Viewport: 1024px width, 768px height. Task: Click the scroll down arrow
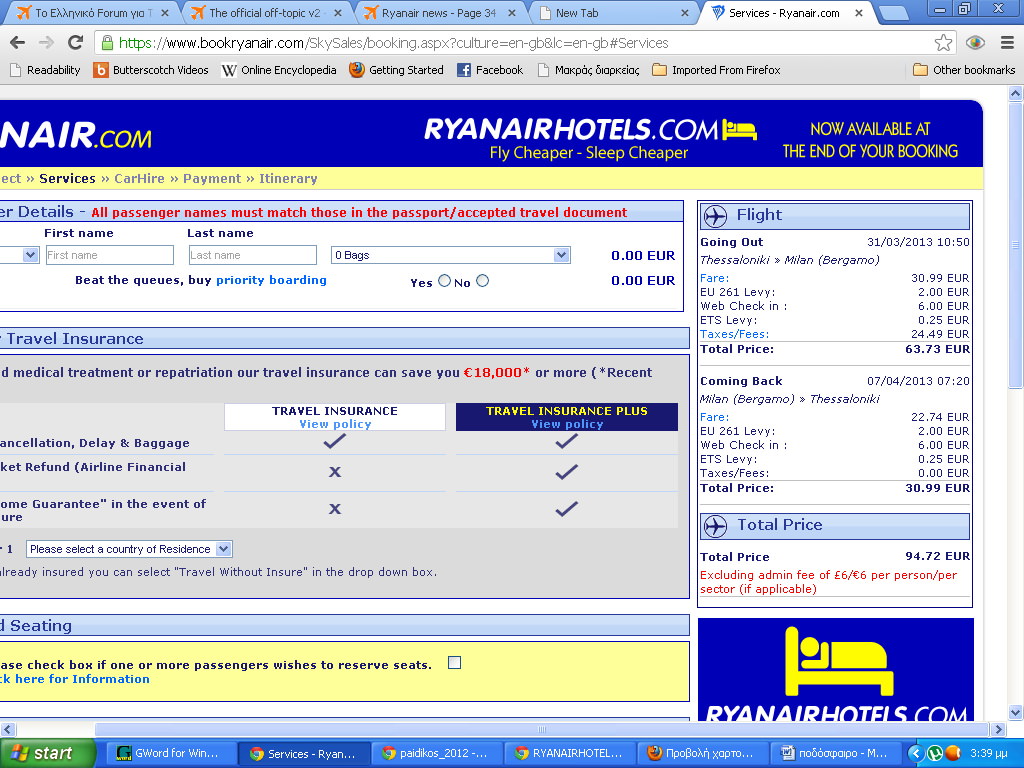tap(1016, 712)
